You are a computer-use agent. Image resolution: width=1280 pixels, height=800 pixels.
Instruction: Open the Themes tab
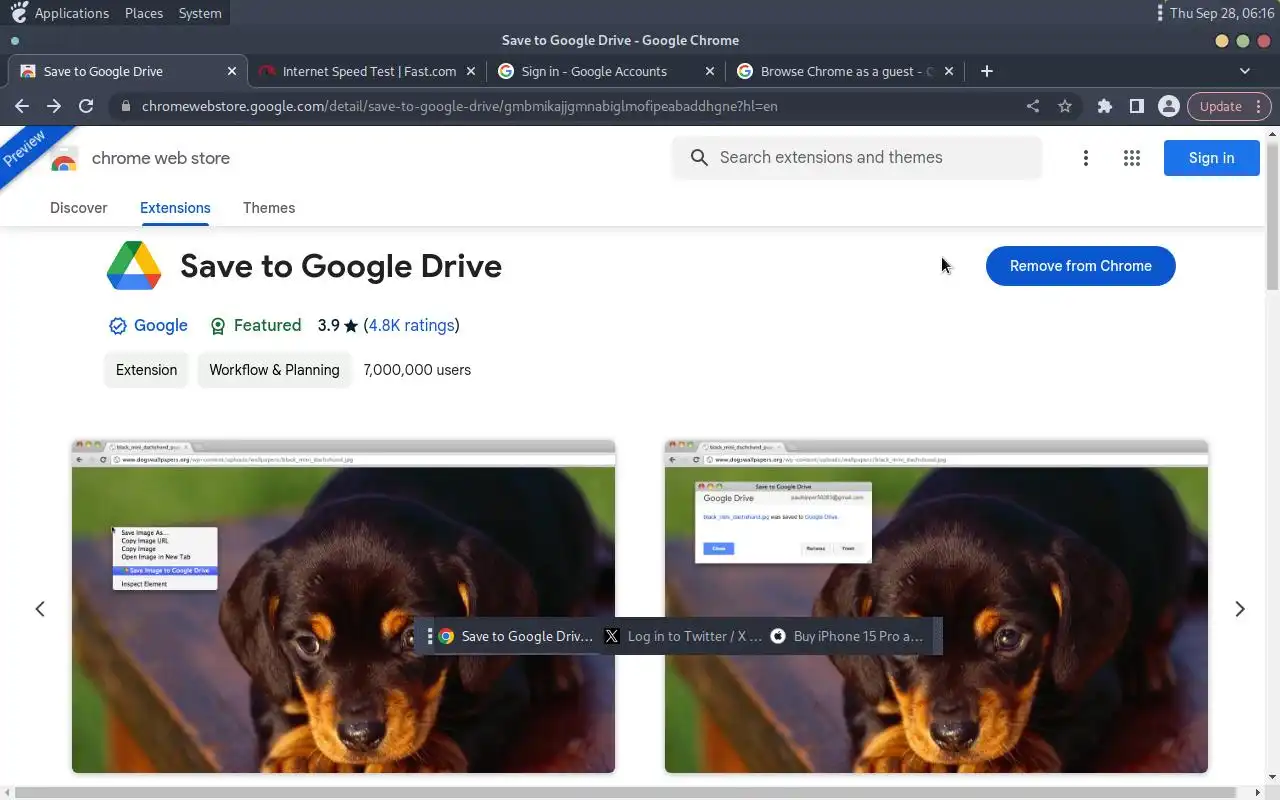(x=269, y=208)
